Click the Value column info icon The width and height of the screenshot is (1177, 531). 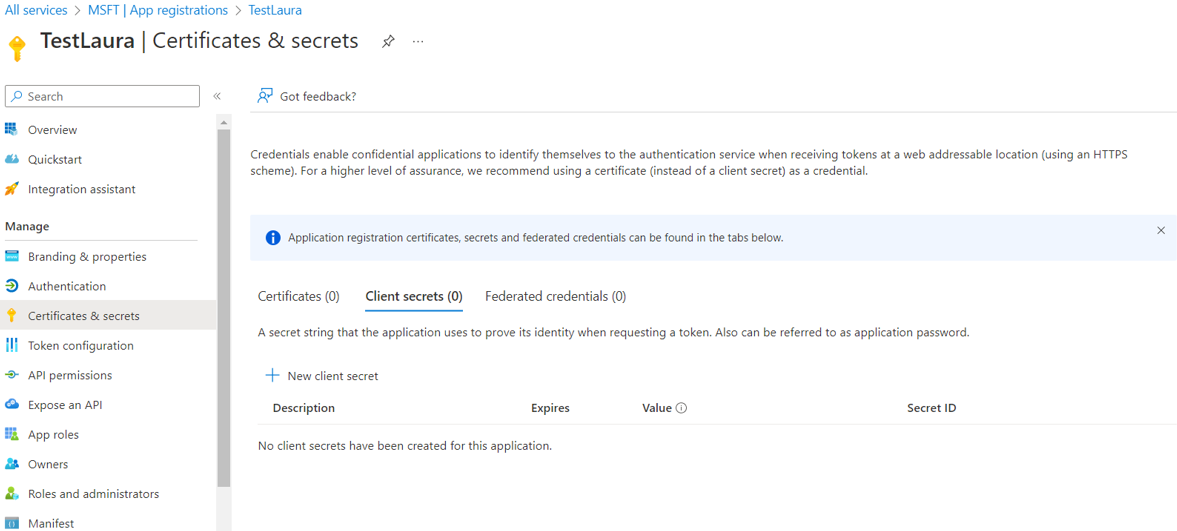click(682, 409)
